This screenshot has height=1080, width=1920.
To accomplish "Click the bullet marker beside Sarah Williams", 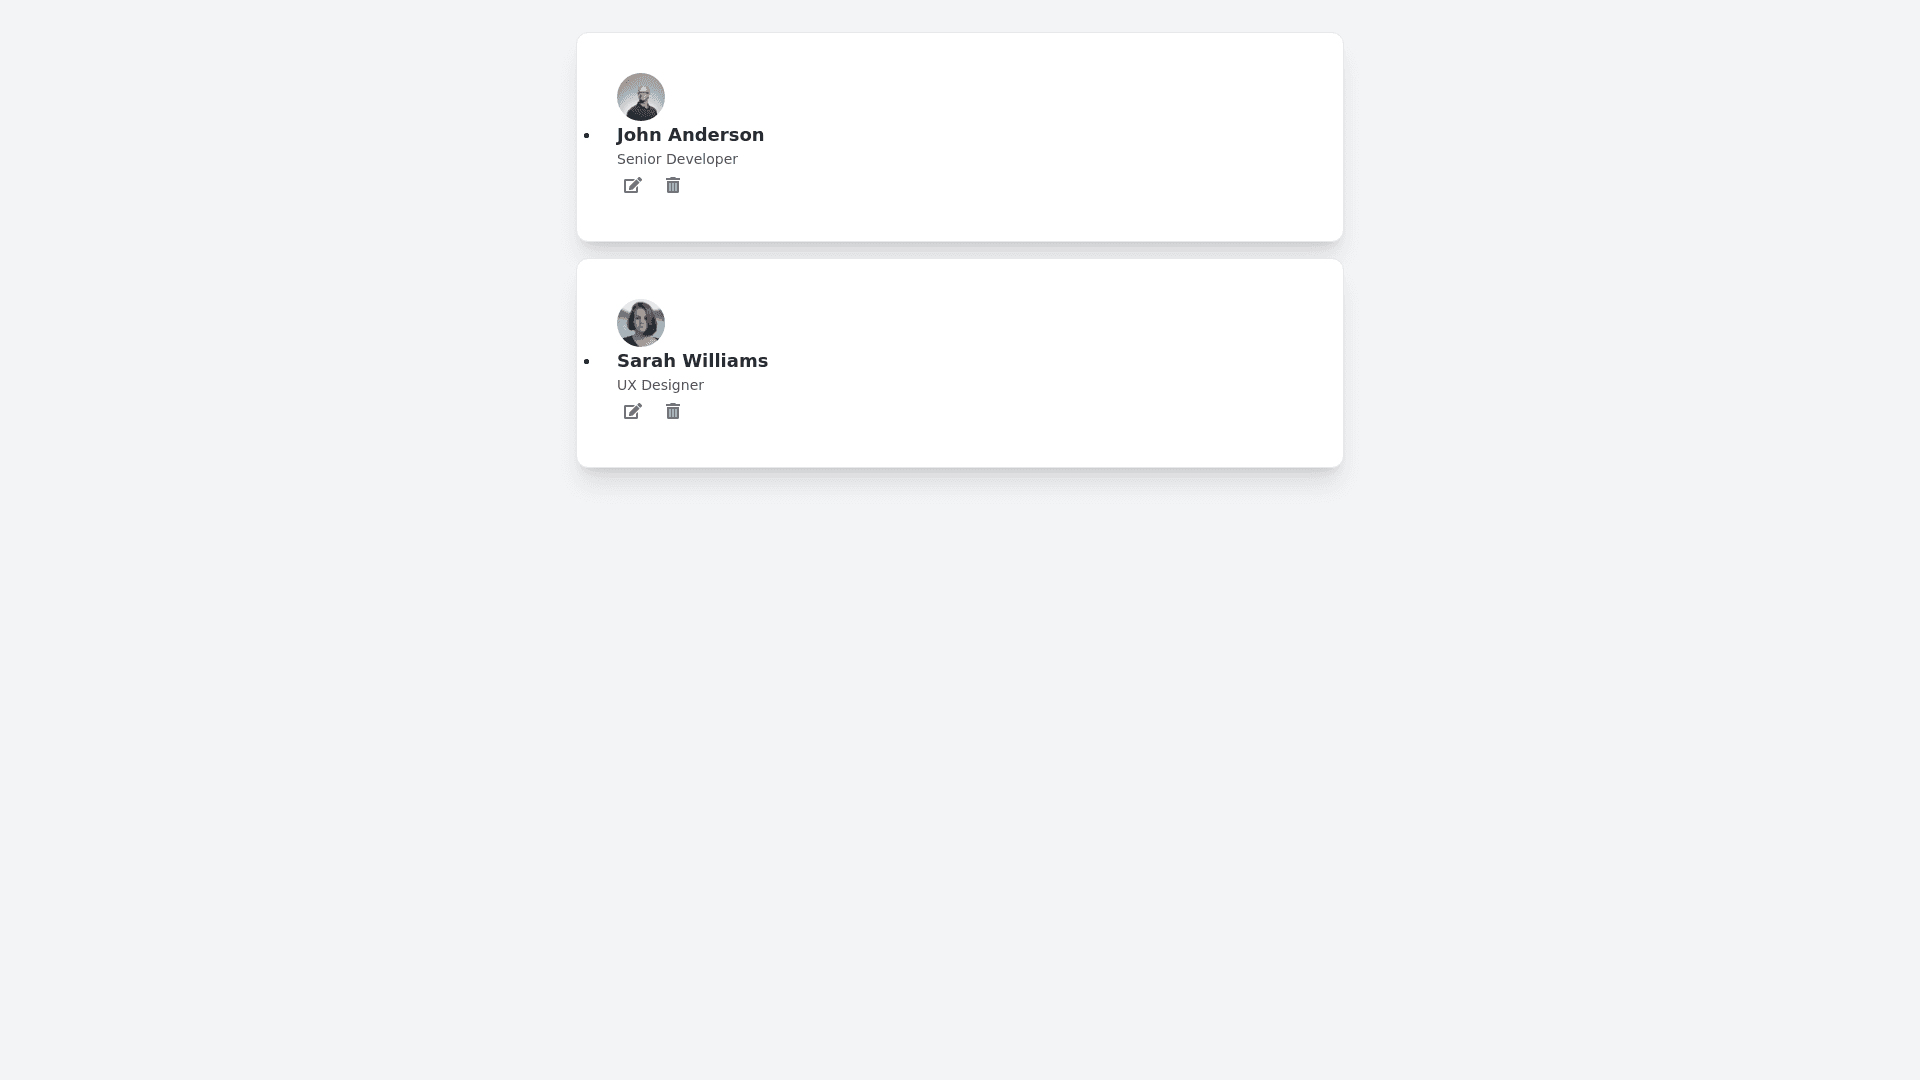I will click(587, 362).
